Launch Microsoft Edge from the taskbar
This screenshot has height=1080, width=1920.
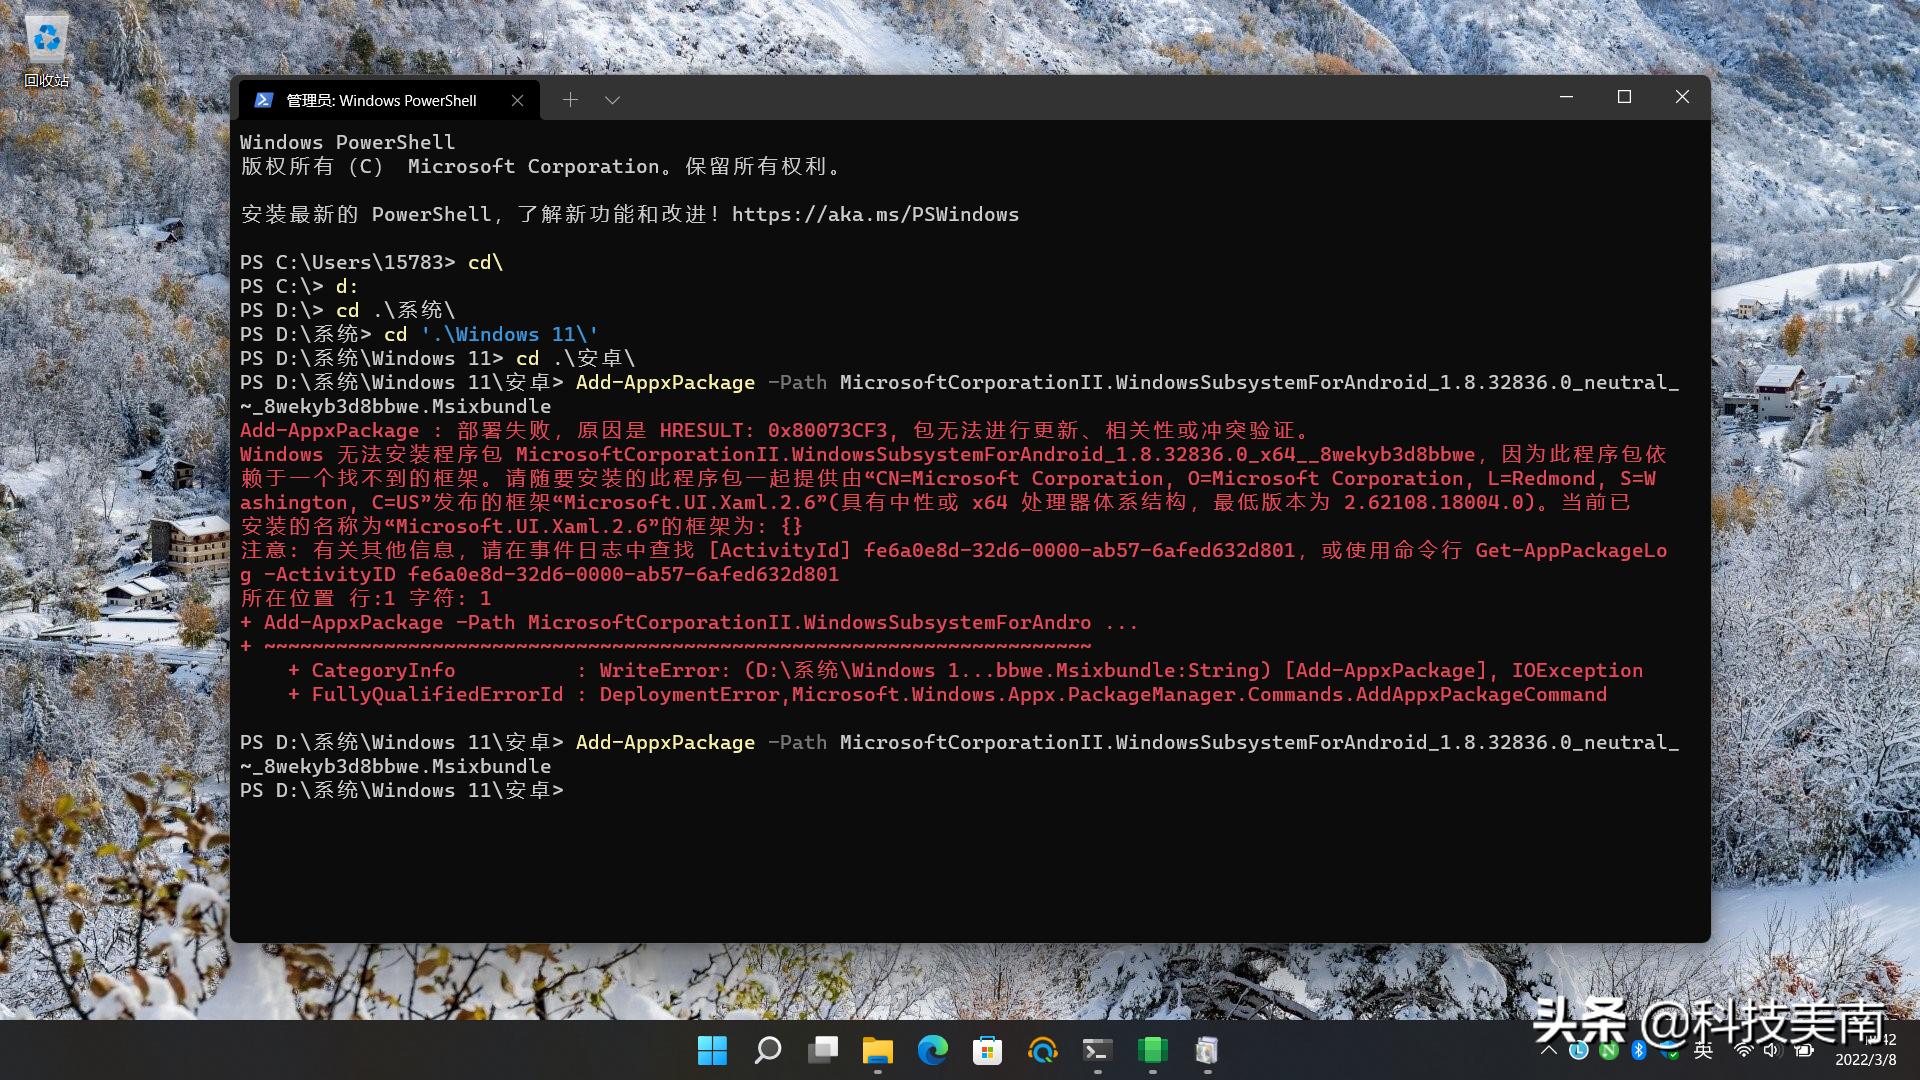pos(933,1052)
